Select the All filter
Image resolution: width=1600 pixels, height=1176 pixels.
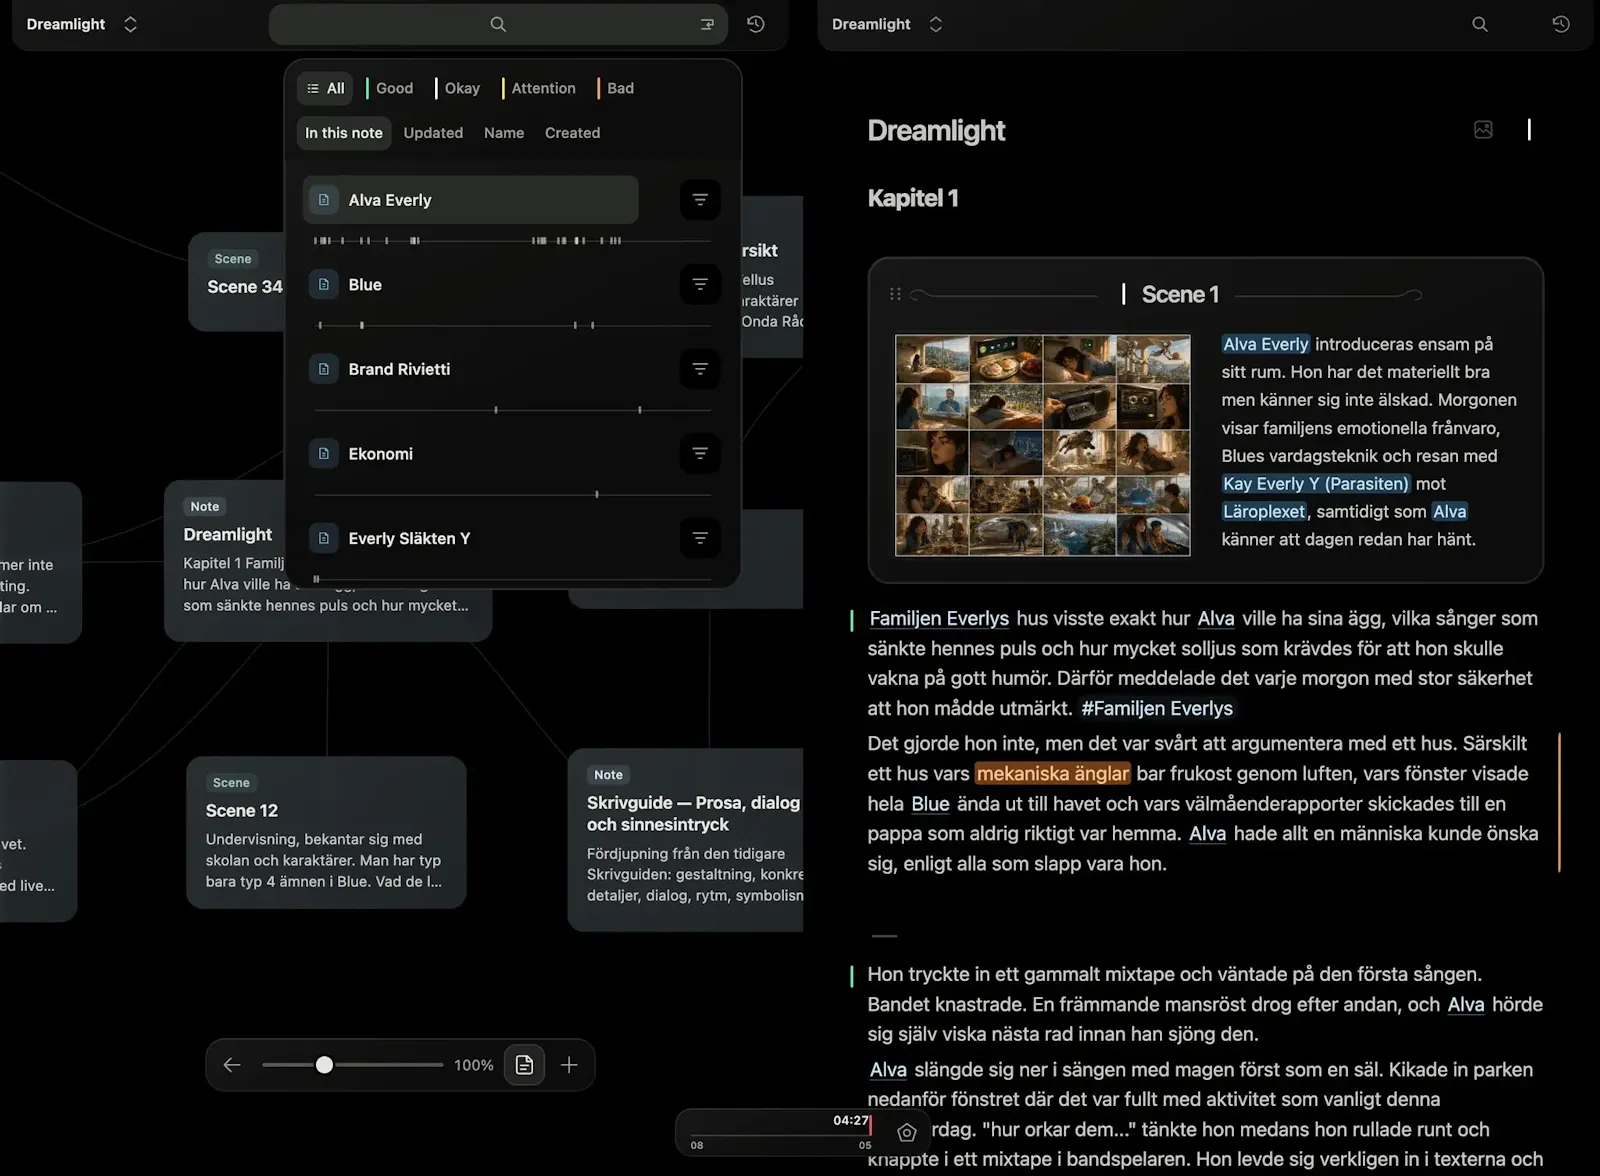tap(326, 88)
